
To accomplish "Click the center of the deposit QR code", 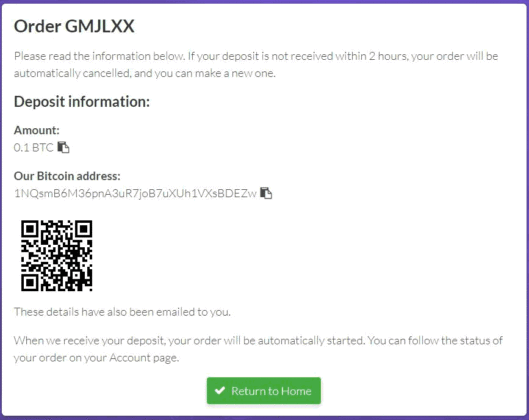I will [57, 256].
